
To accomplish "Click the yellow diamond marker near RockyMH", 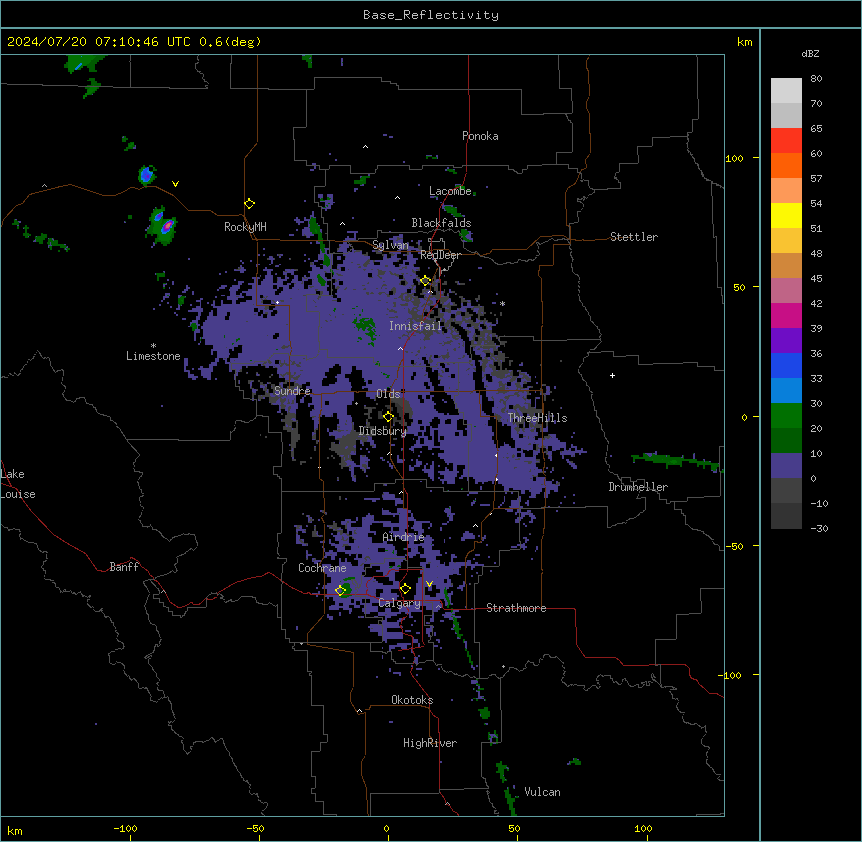I will pyautogui.click(x=250, y=204).
